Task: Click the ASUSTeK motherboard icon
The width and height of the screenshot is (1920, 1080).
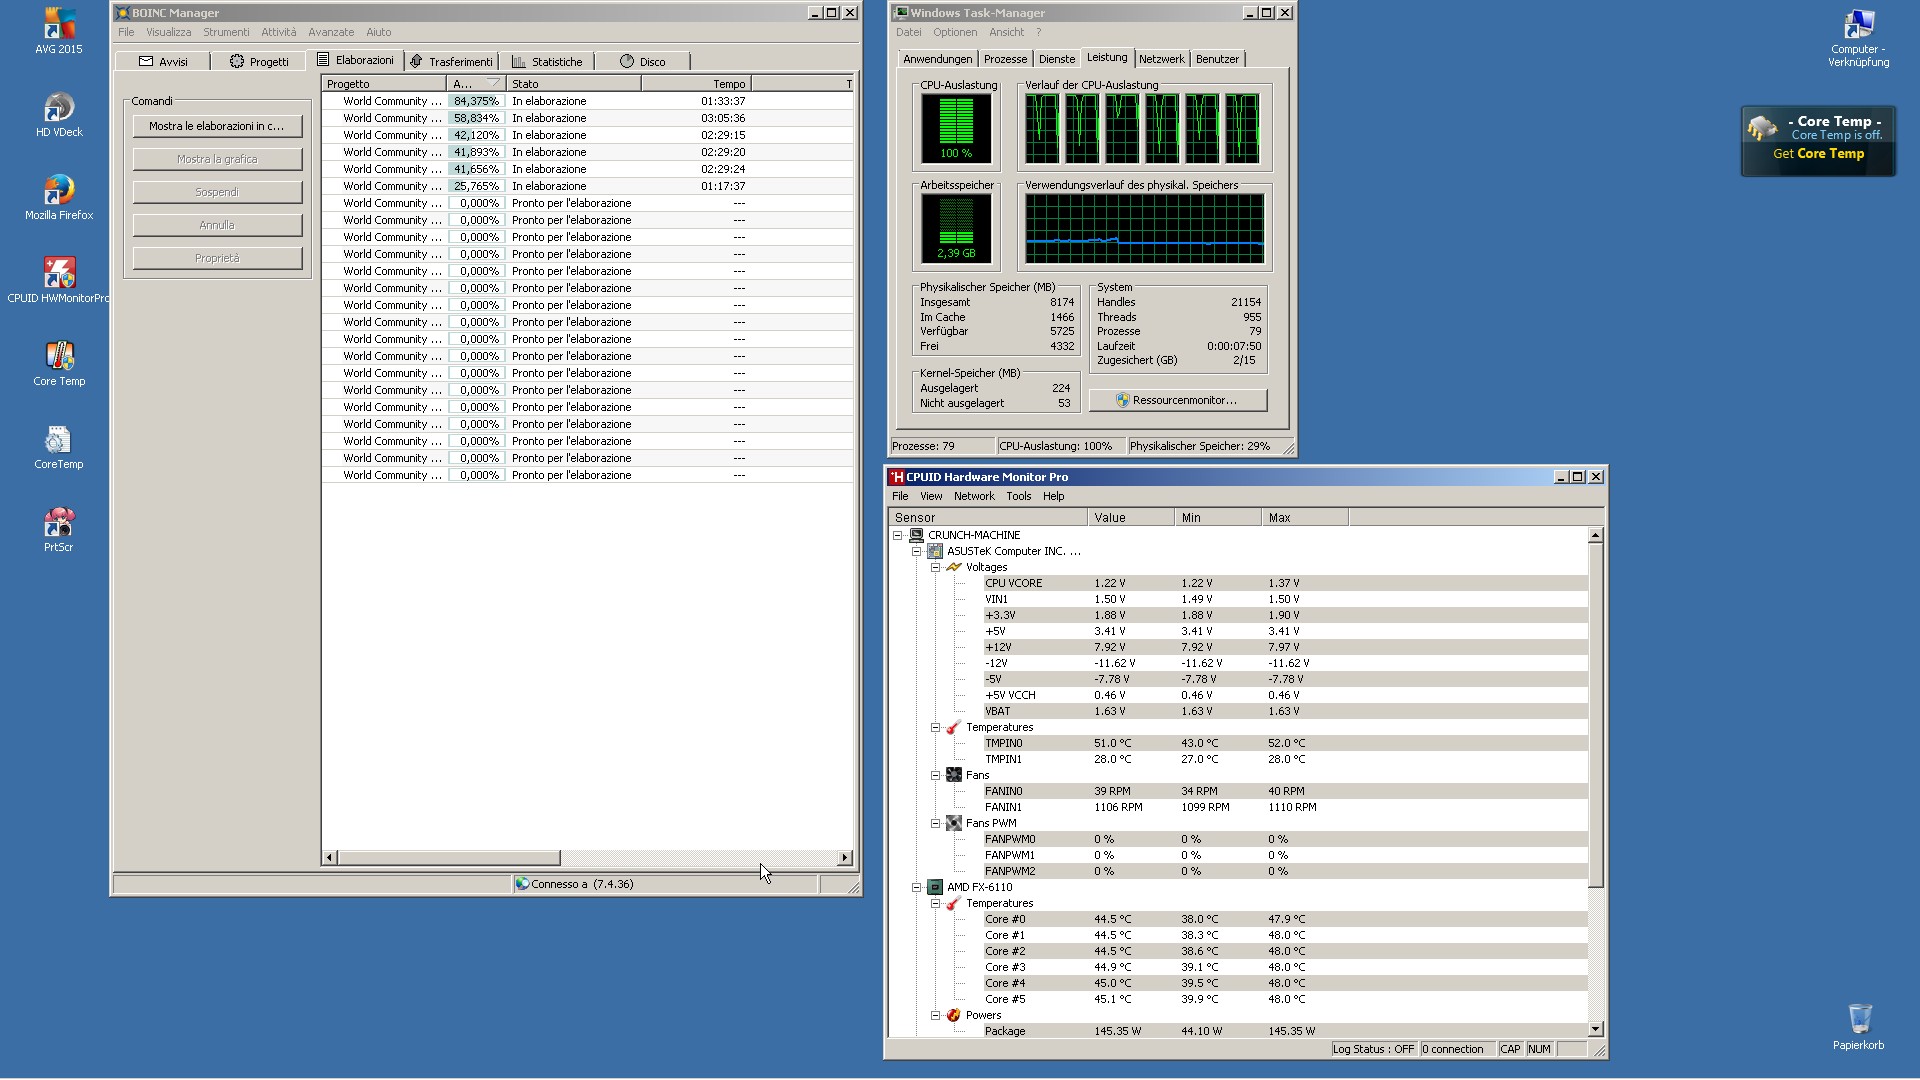Action: [x=935, y=551]
